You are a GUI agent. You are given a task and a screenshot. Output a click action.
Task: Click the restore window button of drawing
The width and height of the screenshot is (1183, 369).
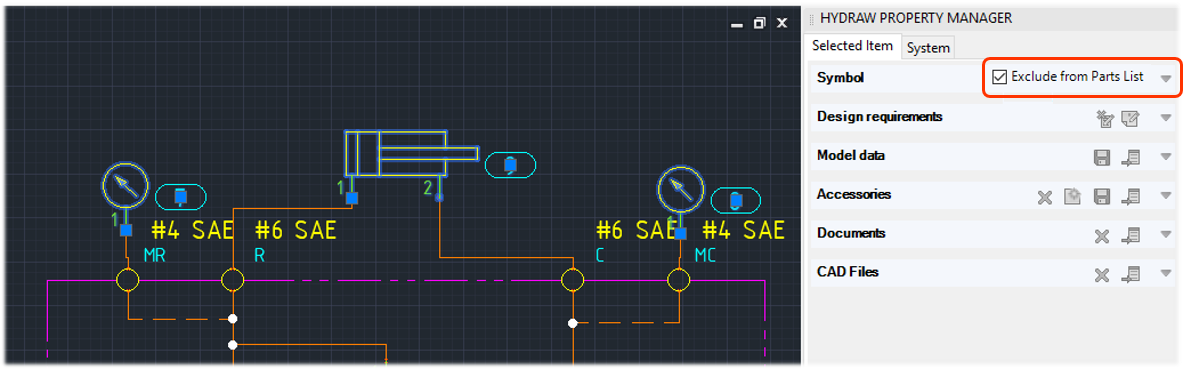click(760, 23)
